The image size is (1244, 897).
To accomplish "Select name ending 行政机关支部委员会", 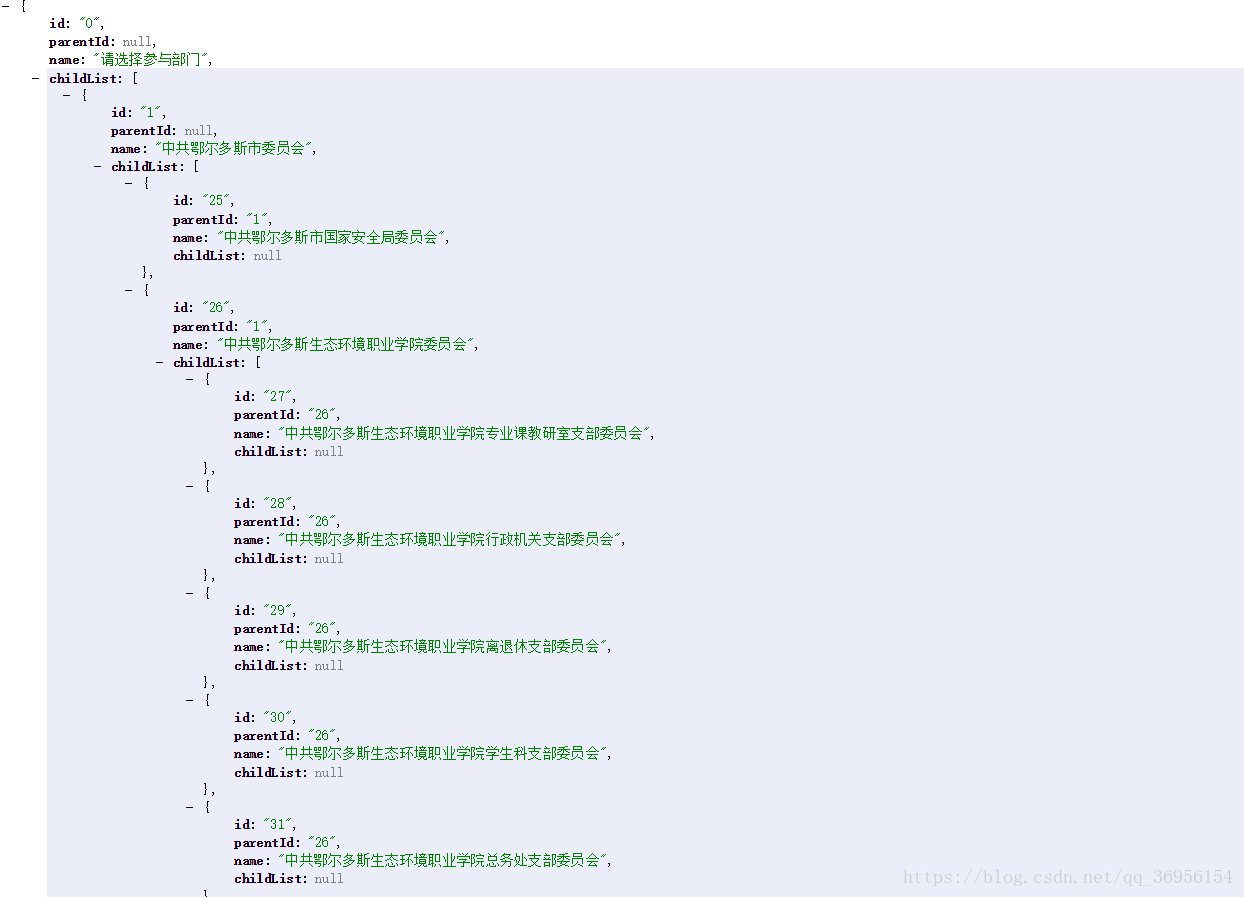I will click(x=451, y=540).
